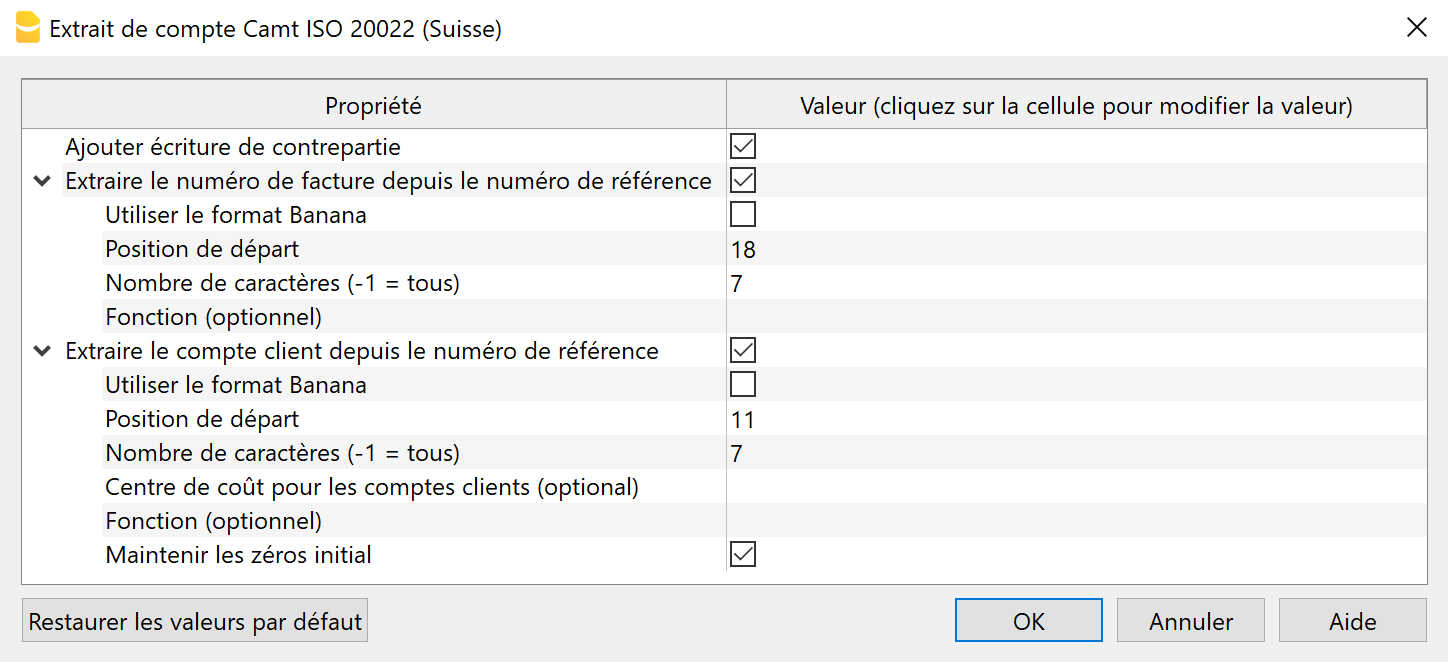Image resolution: width=1448 pixels, height=662 pixels.
Task: Close the Extrait de compte Camt dialog
Action: [x=1416, y=28]
